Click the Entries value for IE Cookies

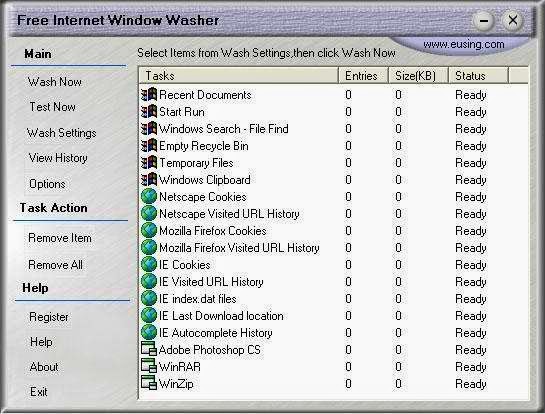348,265
